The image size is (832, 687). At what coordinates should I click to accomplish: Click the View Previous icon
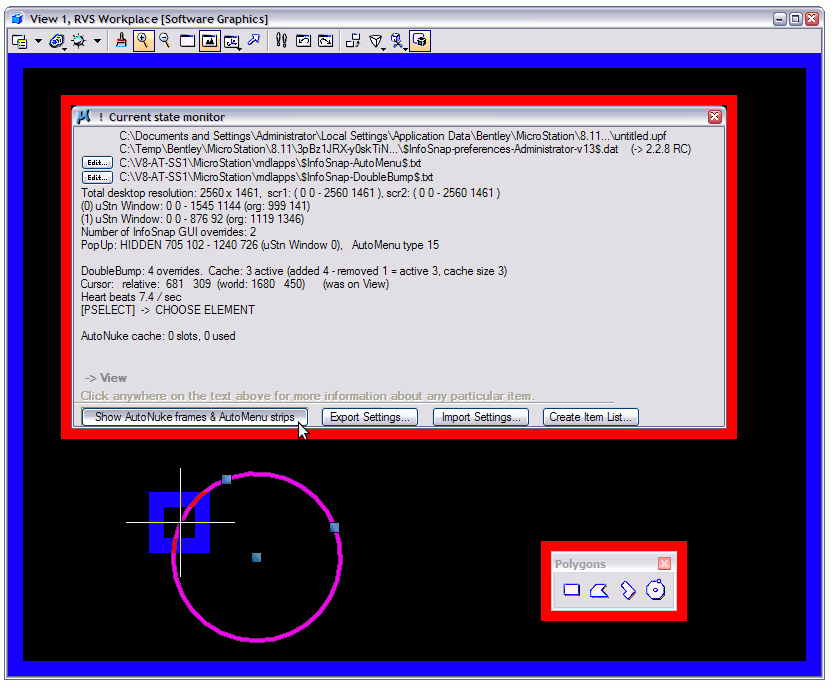[x=304, y=41]
